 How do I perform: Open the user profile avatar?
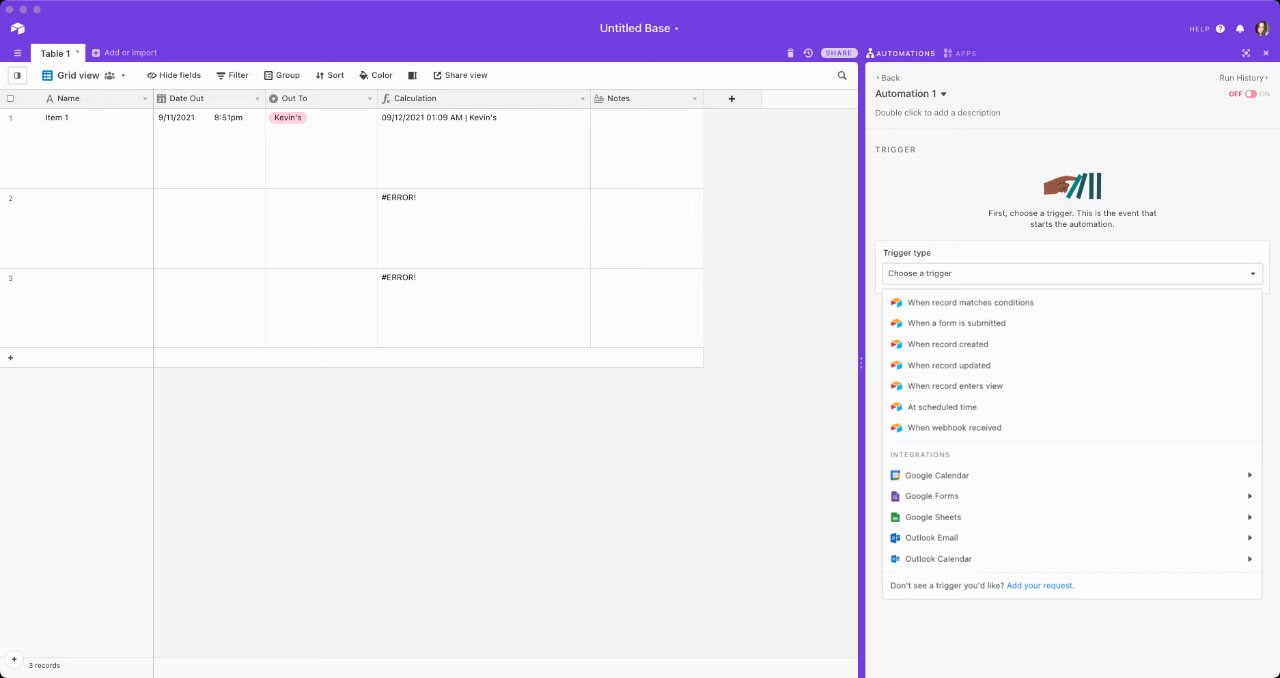[1262, 29]
